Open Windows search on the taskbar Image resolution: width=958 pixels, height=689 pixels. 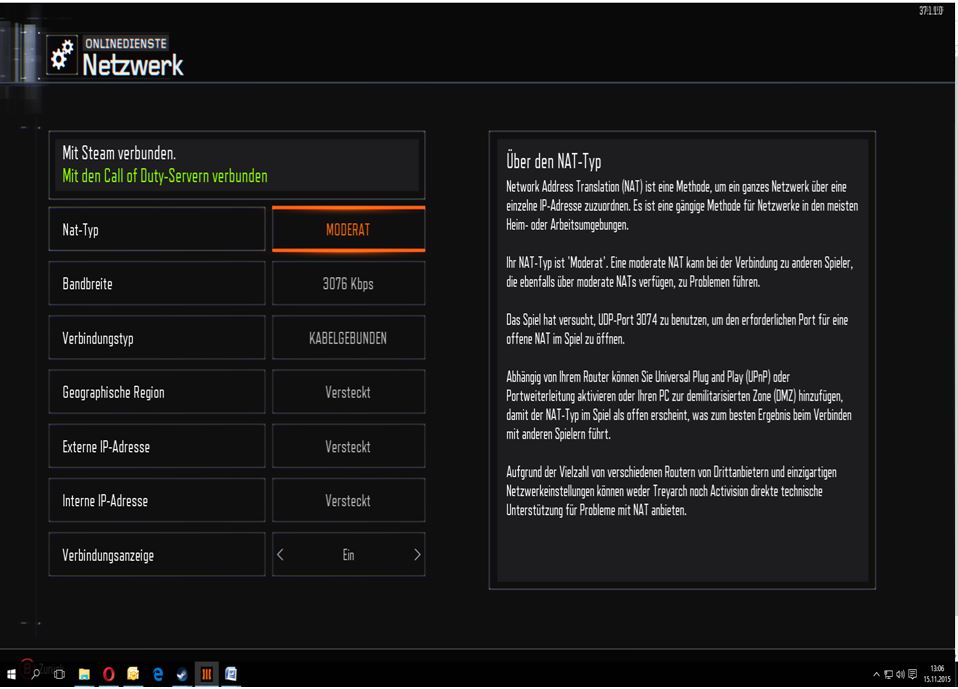pos(35,674)
